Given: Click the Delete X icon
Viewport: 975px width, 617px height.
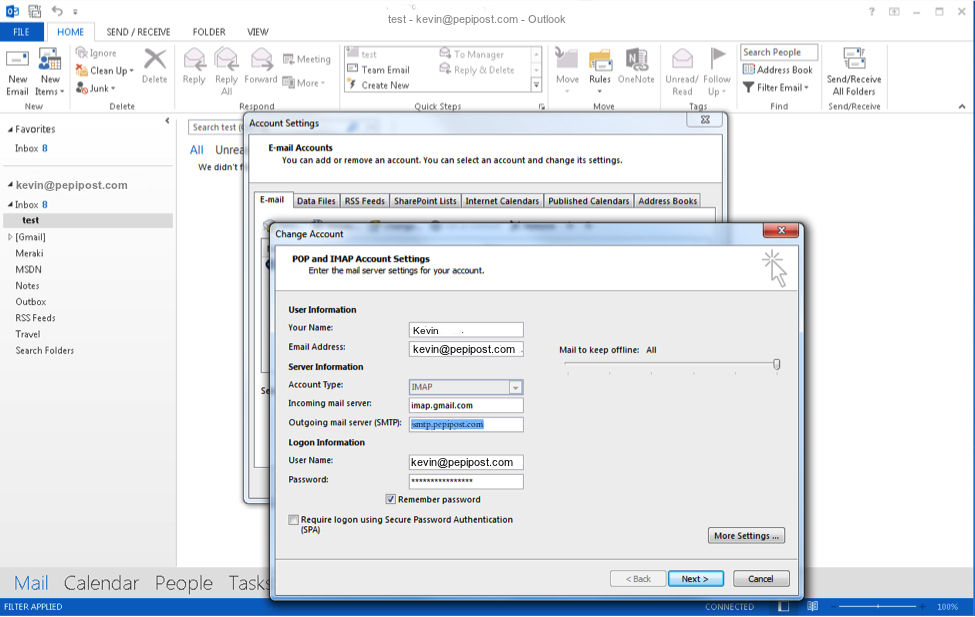Looking at the screenshot, I should pyautogui.click(x=155, y=60).
